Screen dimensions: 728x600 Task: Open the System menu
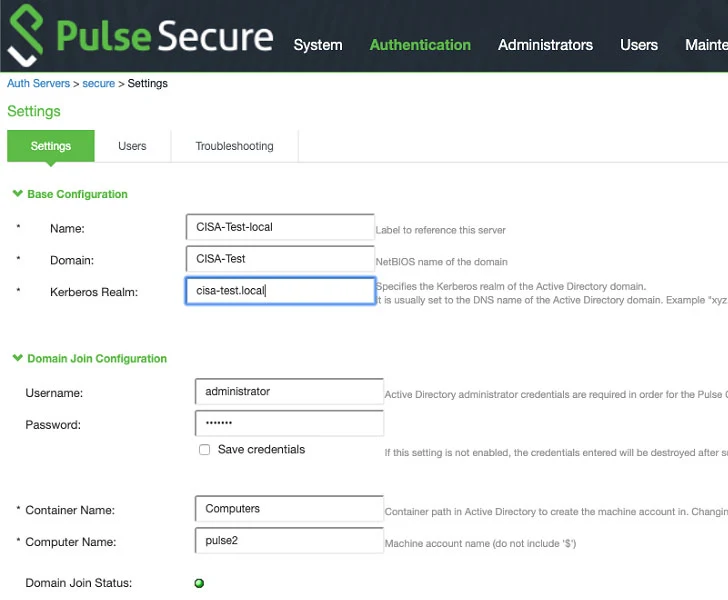[x=318, y=45]
